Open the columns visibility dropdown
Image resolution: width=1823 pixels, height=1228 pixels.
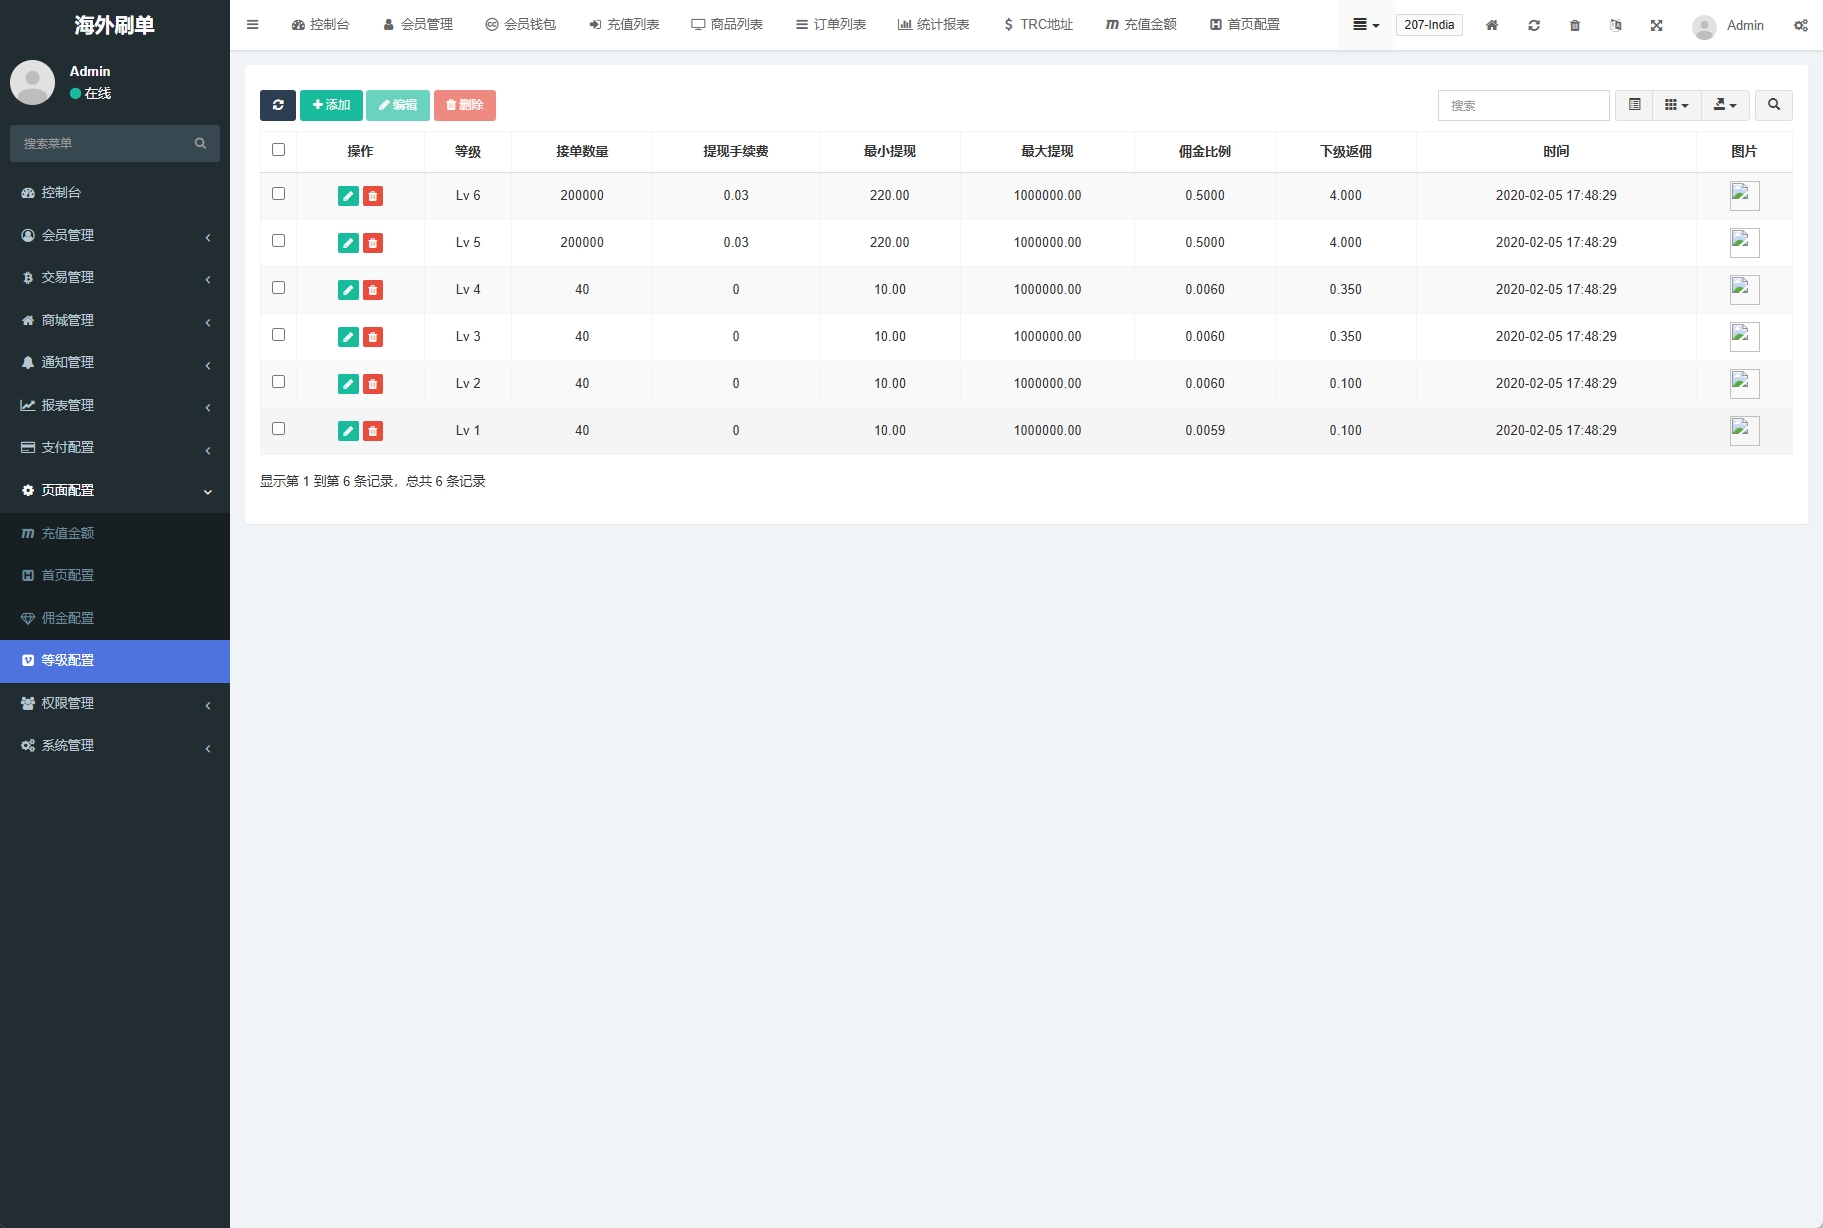point(1676,105)
